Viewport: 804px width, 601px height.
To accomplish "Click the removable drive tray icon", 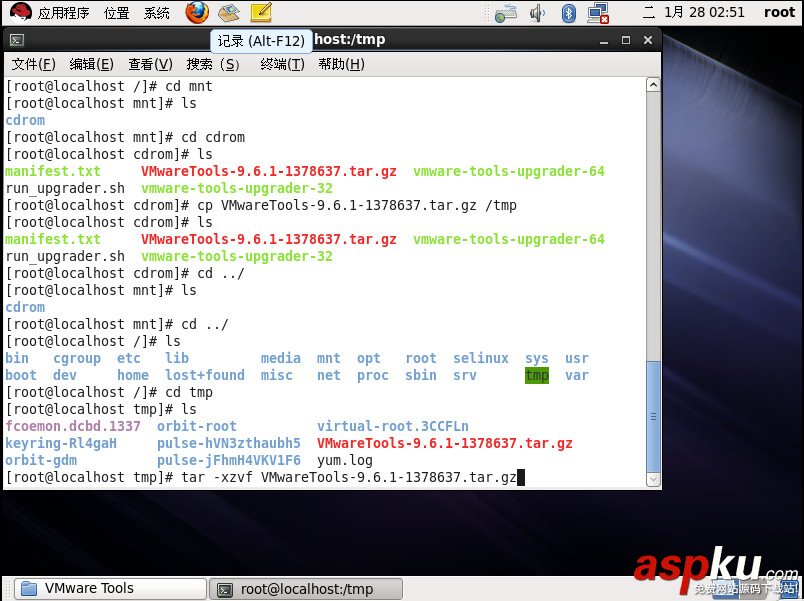I will 506,13.
